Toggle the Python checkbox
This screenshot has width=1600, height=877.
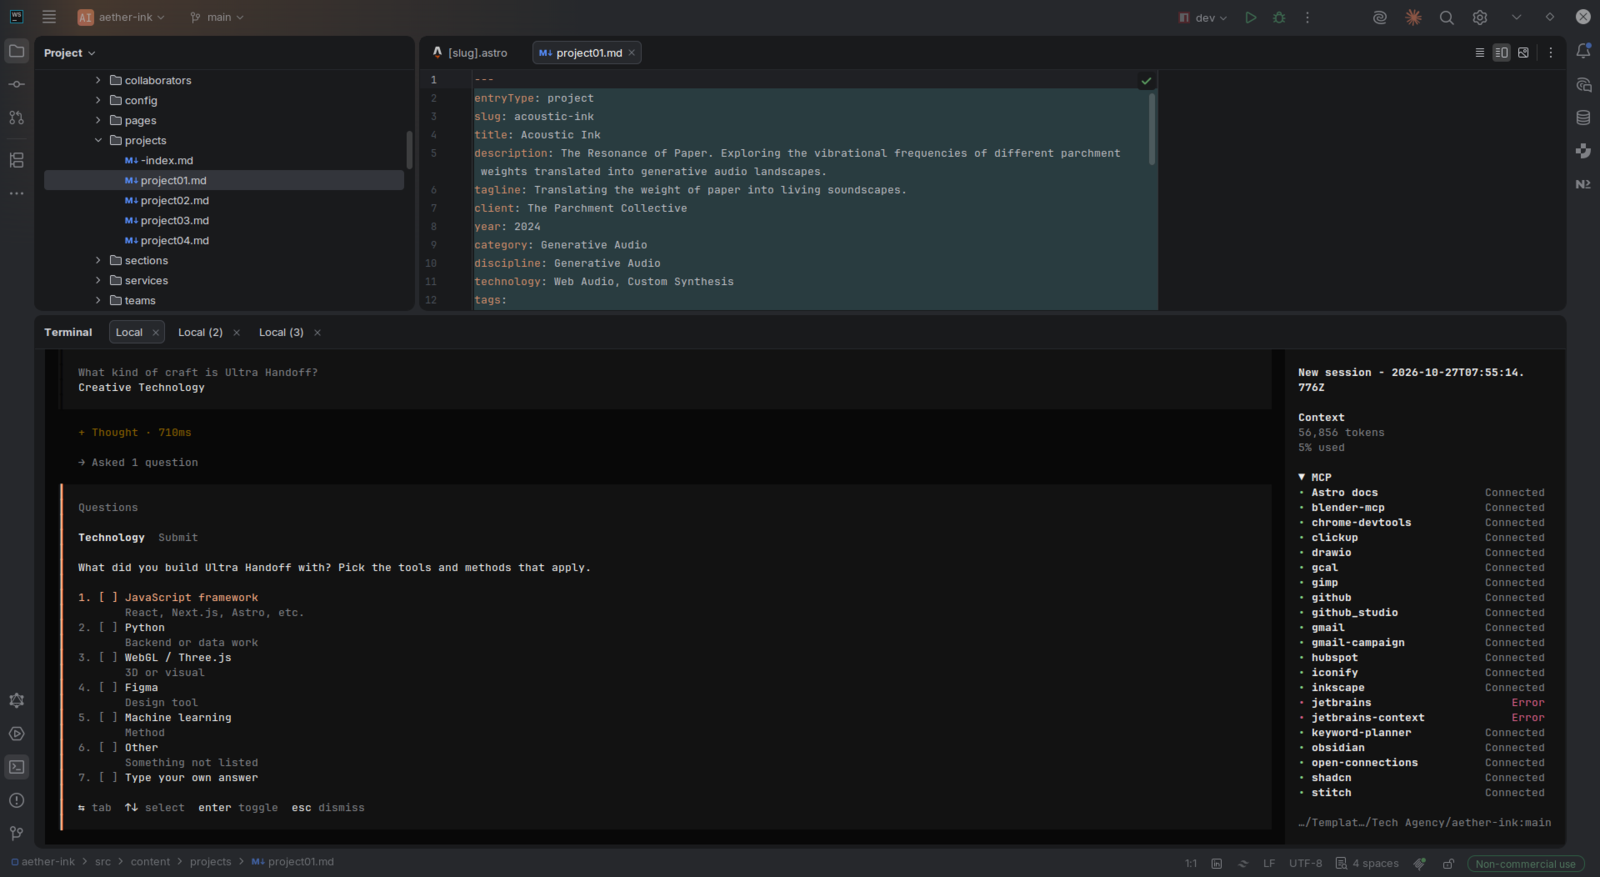[108, 628]
